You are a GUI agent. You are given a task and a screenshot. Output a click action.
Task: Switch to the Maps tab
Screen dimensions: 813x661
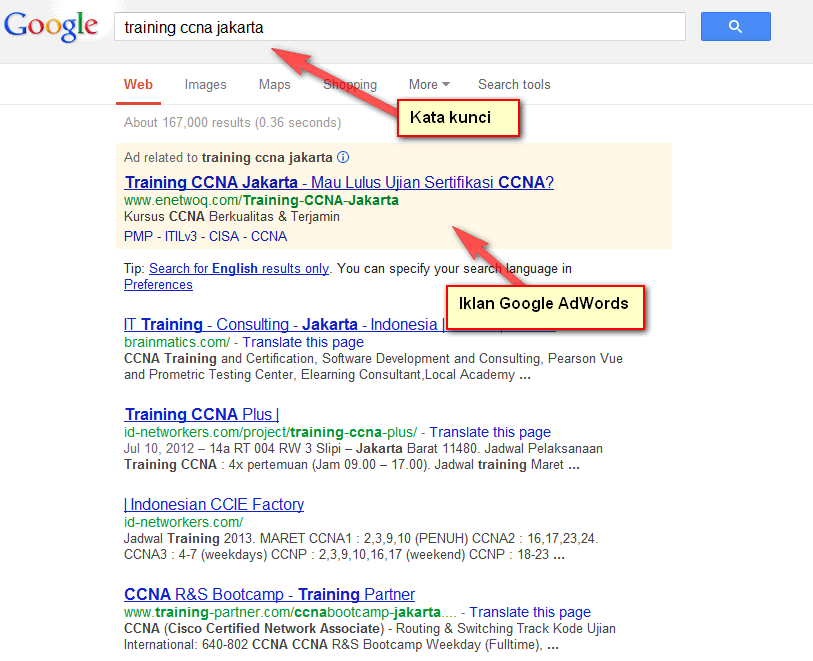(x=275, y=85)
